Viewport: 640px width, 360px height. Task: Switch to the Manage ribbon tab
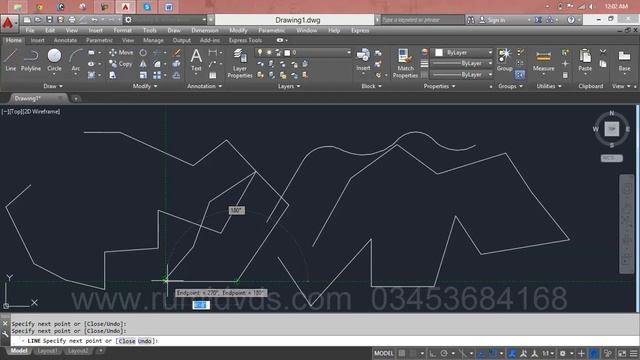[x=153, y=40]
